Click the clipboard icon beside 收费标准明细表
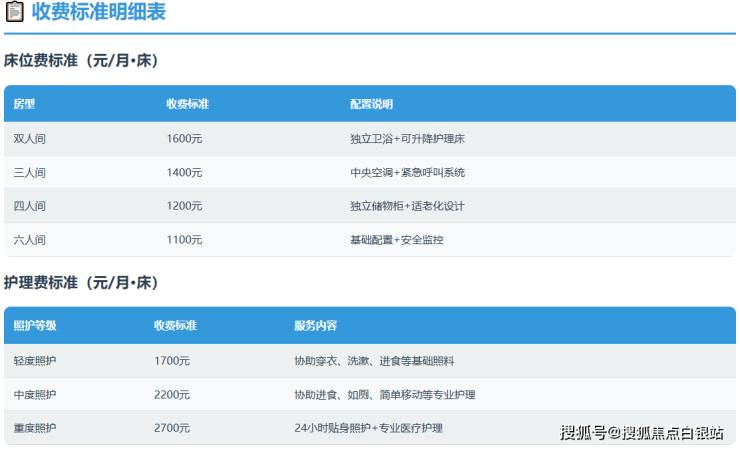This screenshot has width=740, height=449. 14,13
